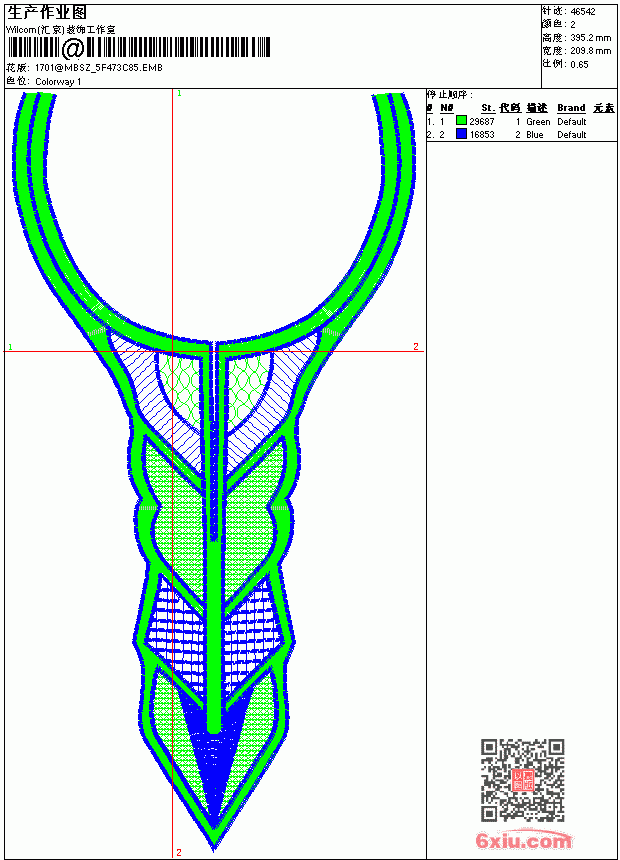Click the QR code image
Viewport: 620px width, 860px height.
pyautogui.click(x=522, y=780)
